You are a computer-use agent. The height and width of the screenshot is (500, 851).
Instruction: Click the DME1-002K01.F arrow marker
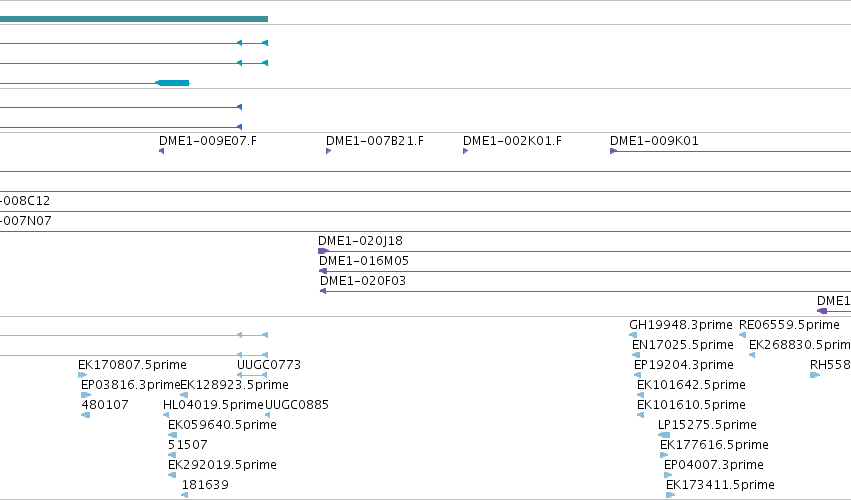tap(465, 151)
